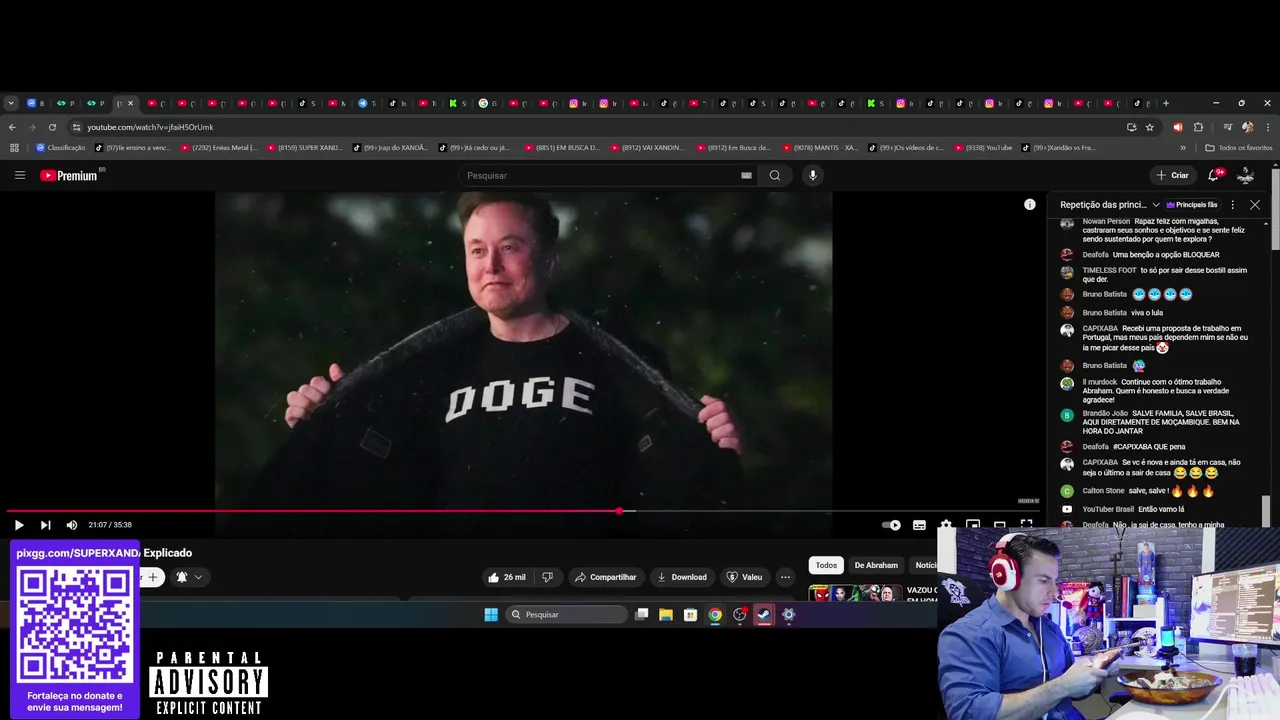Select the Todos filter chip
The image size is (1280, 720).
coord(826,565)
